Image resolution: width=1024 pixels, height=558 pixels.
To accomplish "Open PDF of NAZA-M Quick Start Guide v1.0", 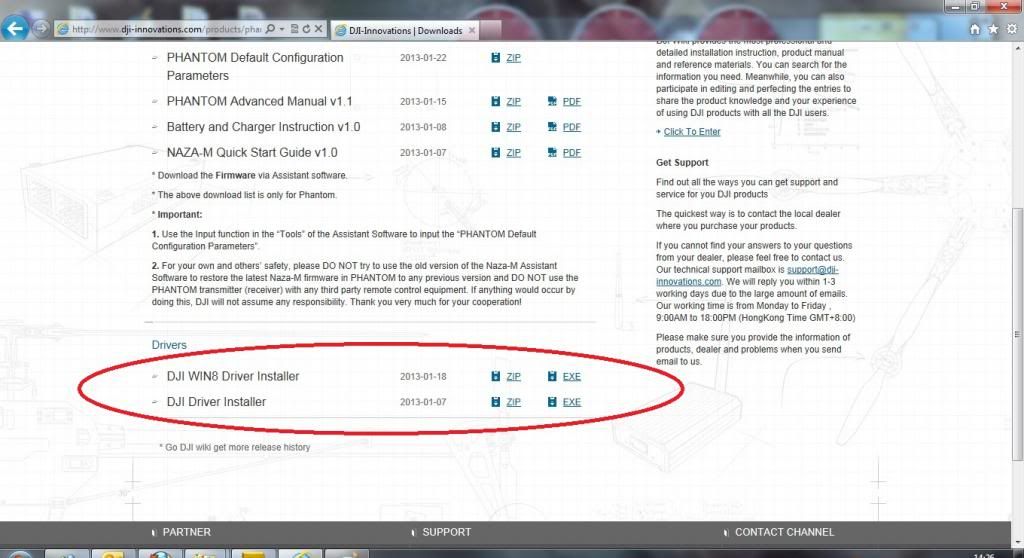I will (571, 152).
